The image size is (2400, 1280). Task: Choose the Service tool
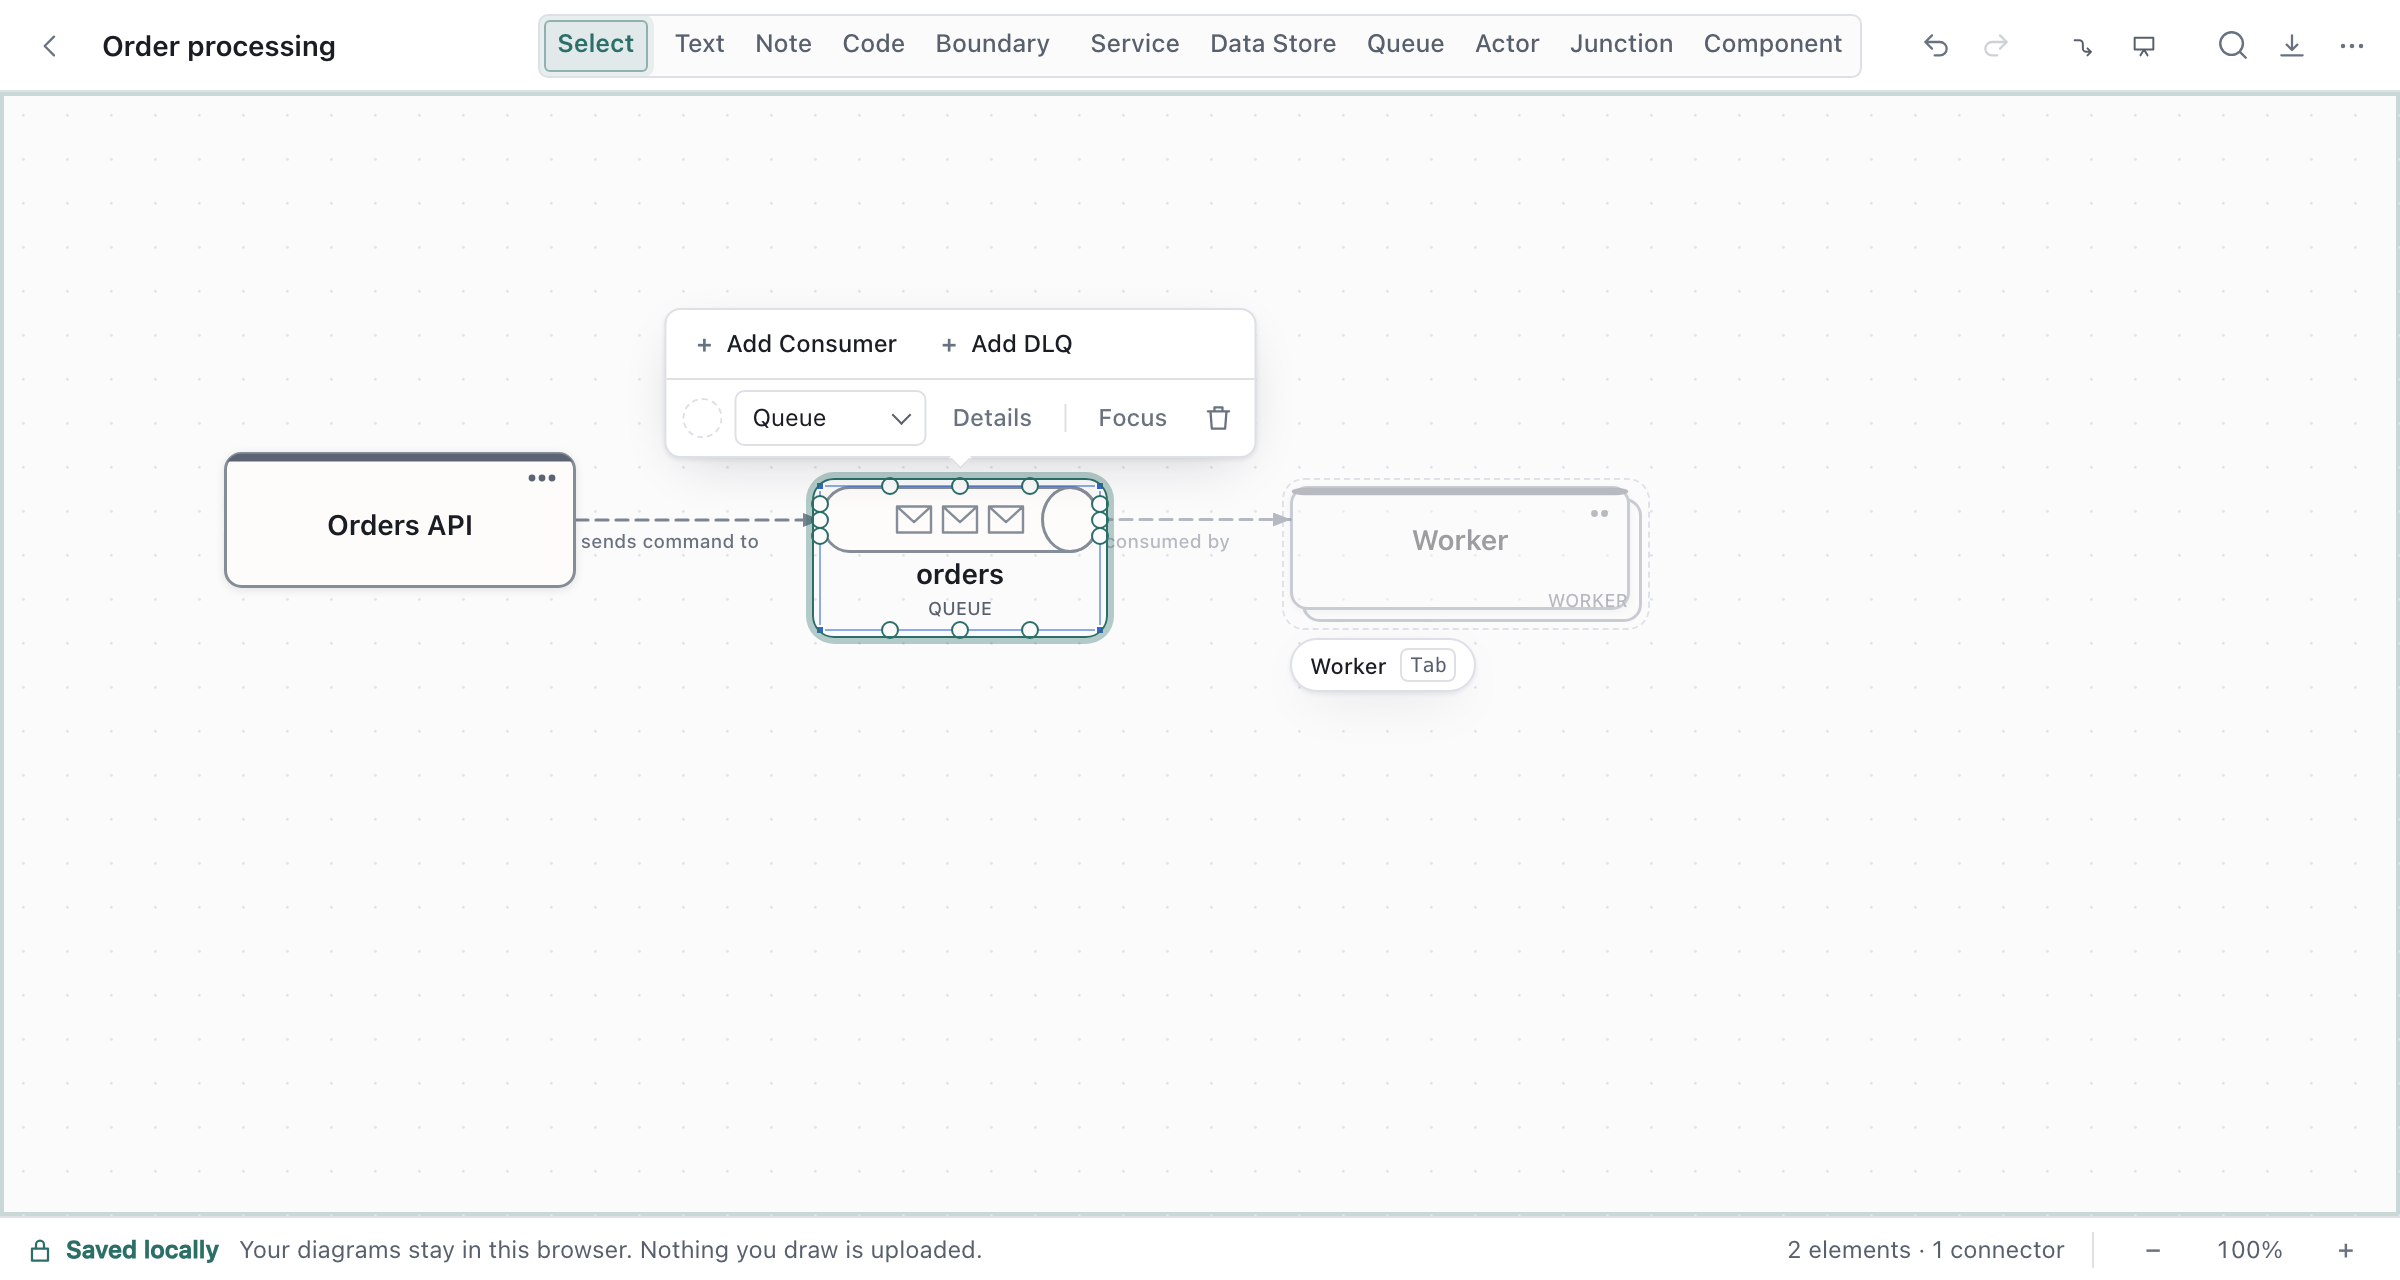(x=1134, y=44)
